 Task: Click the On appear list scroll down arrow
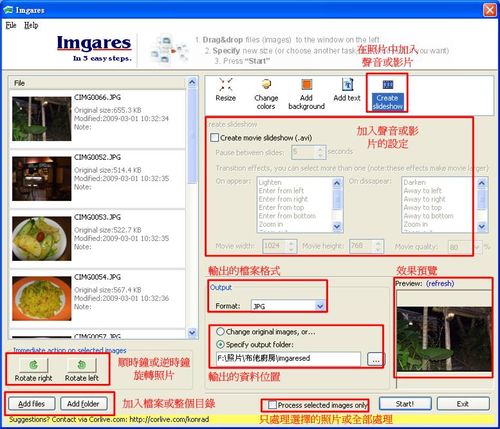(x=337, y=227)
